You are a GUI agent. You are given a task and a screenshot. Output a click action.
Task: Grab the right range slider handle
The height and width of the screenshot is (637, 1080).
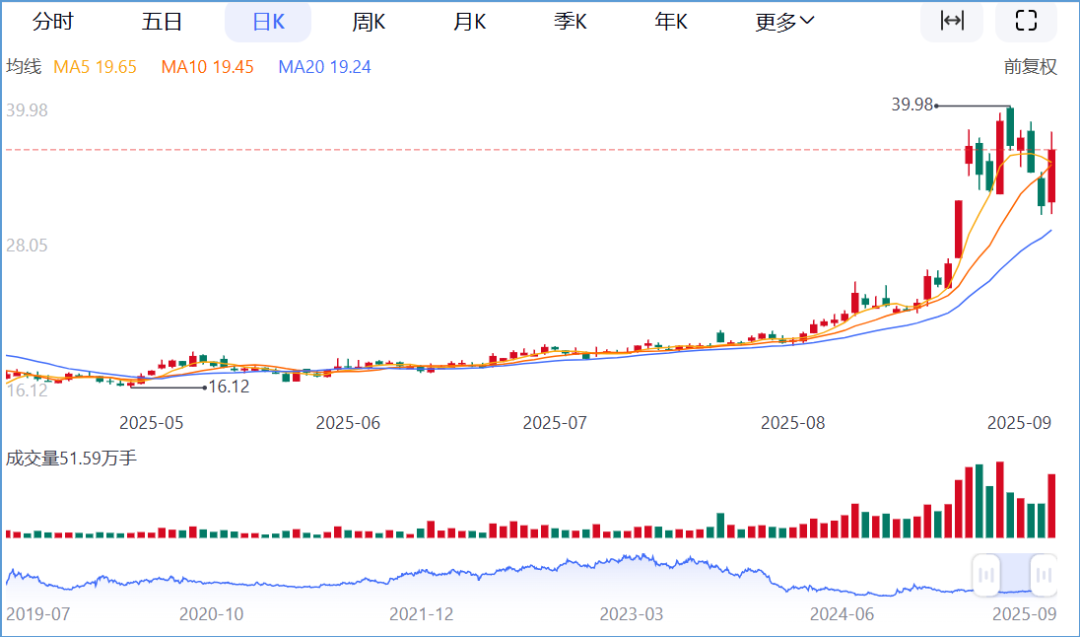pos(1044,574)
